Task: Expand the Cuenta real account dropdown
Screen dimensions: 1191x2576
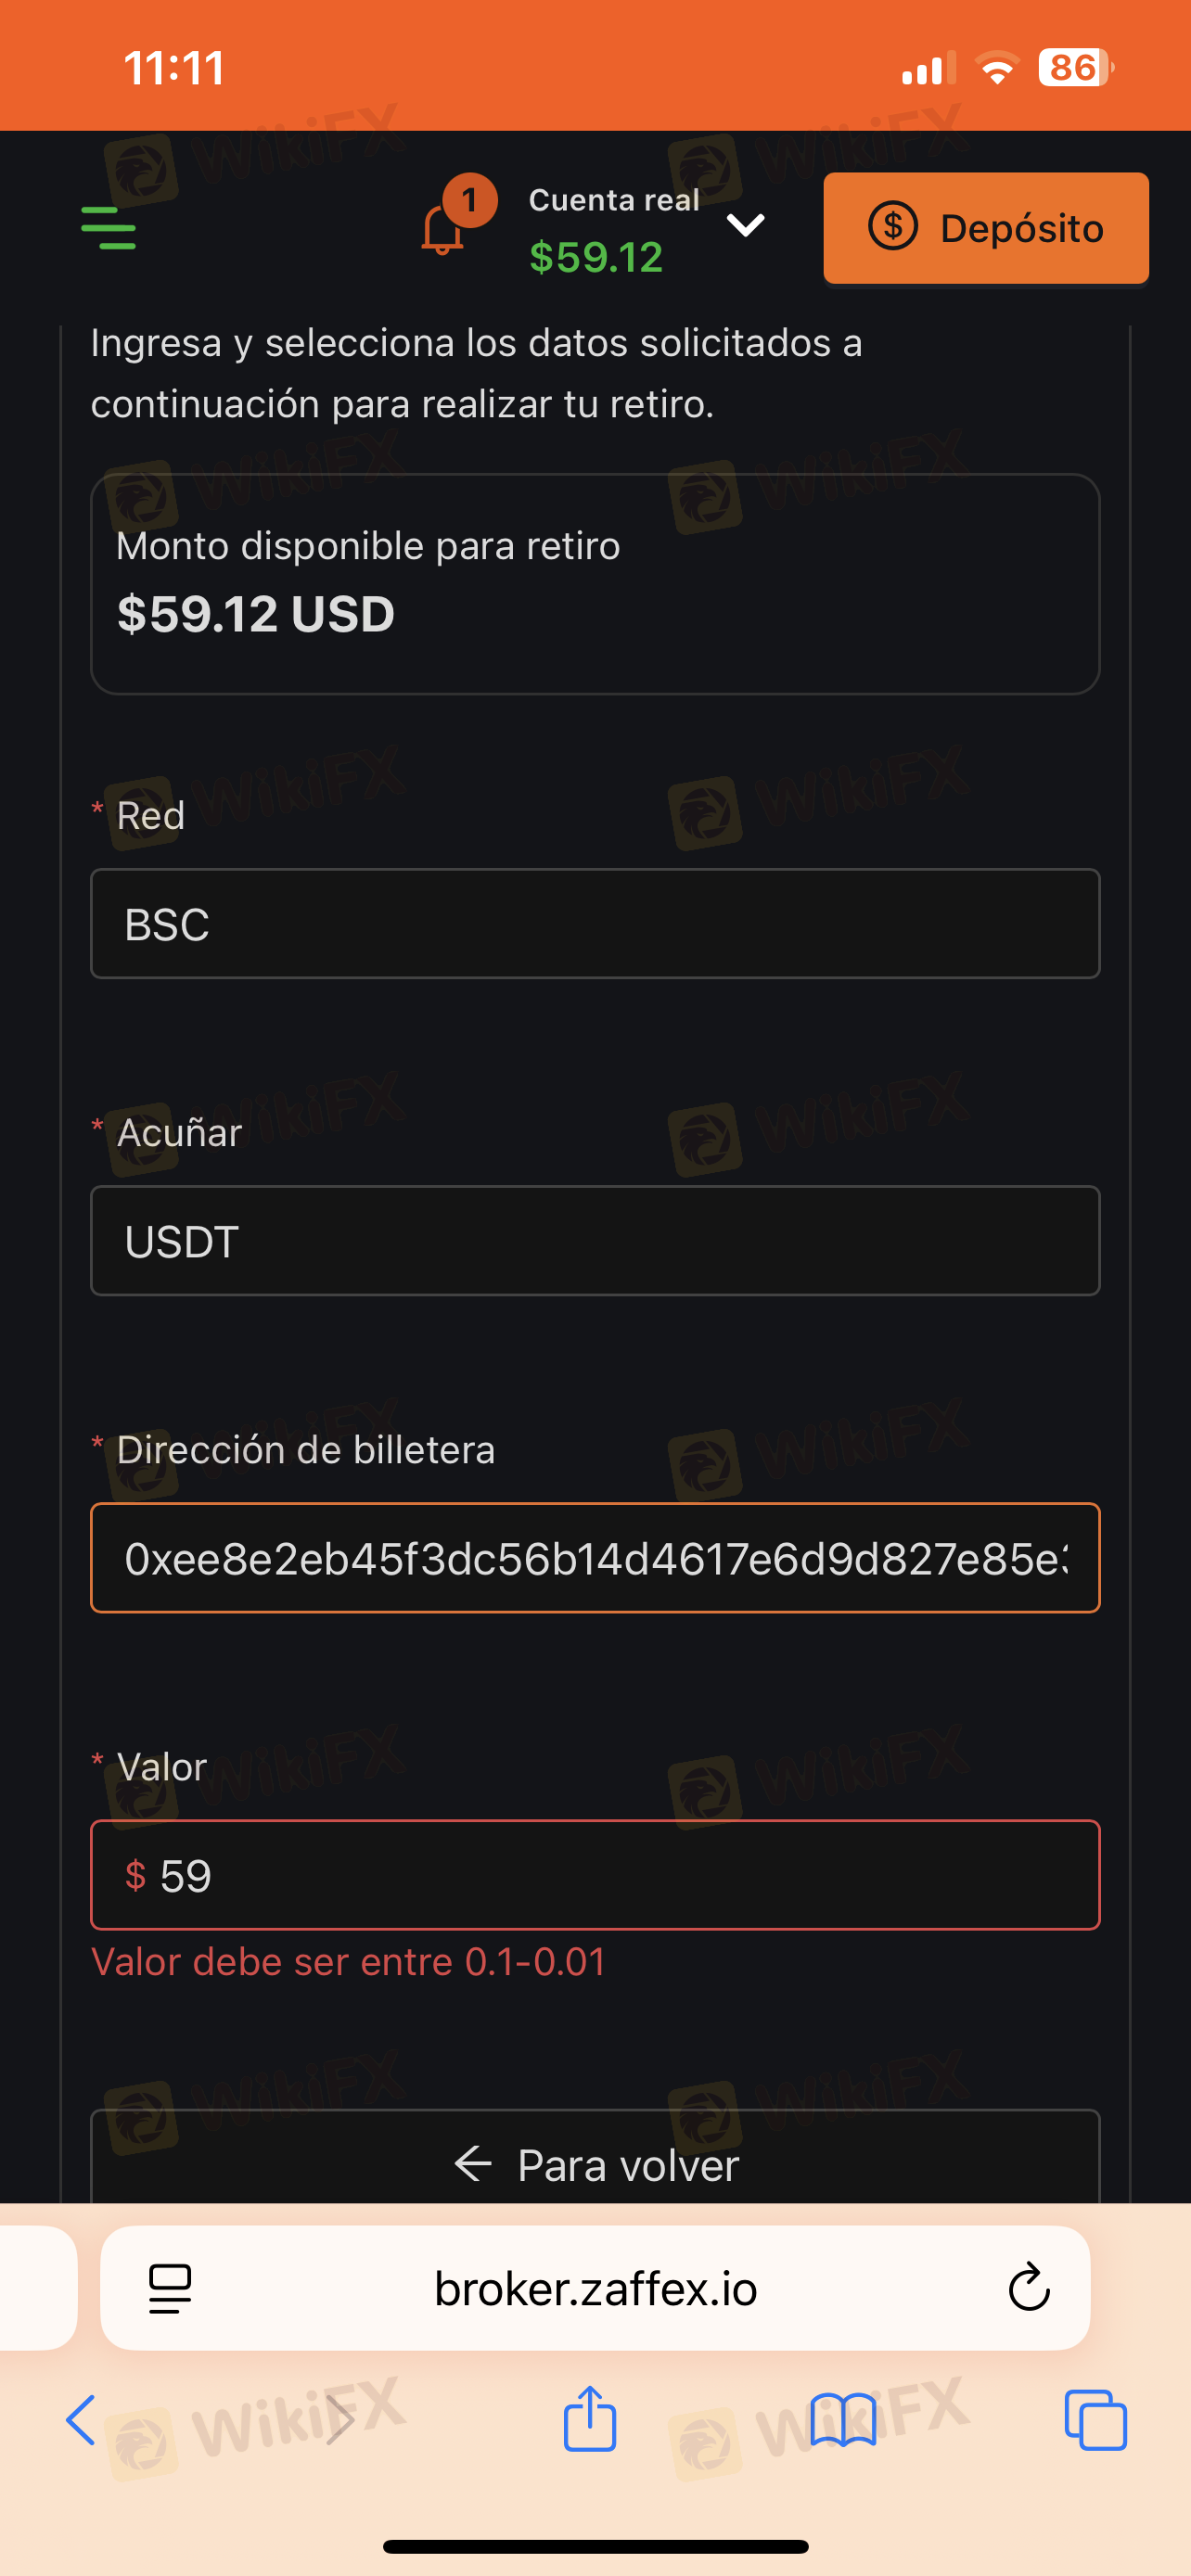Action: tap(745, 225)
